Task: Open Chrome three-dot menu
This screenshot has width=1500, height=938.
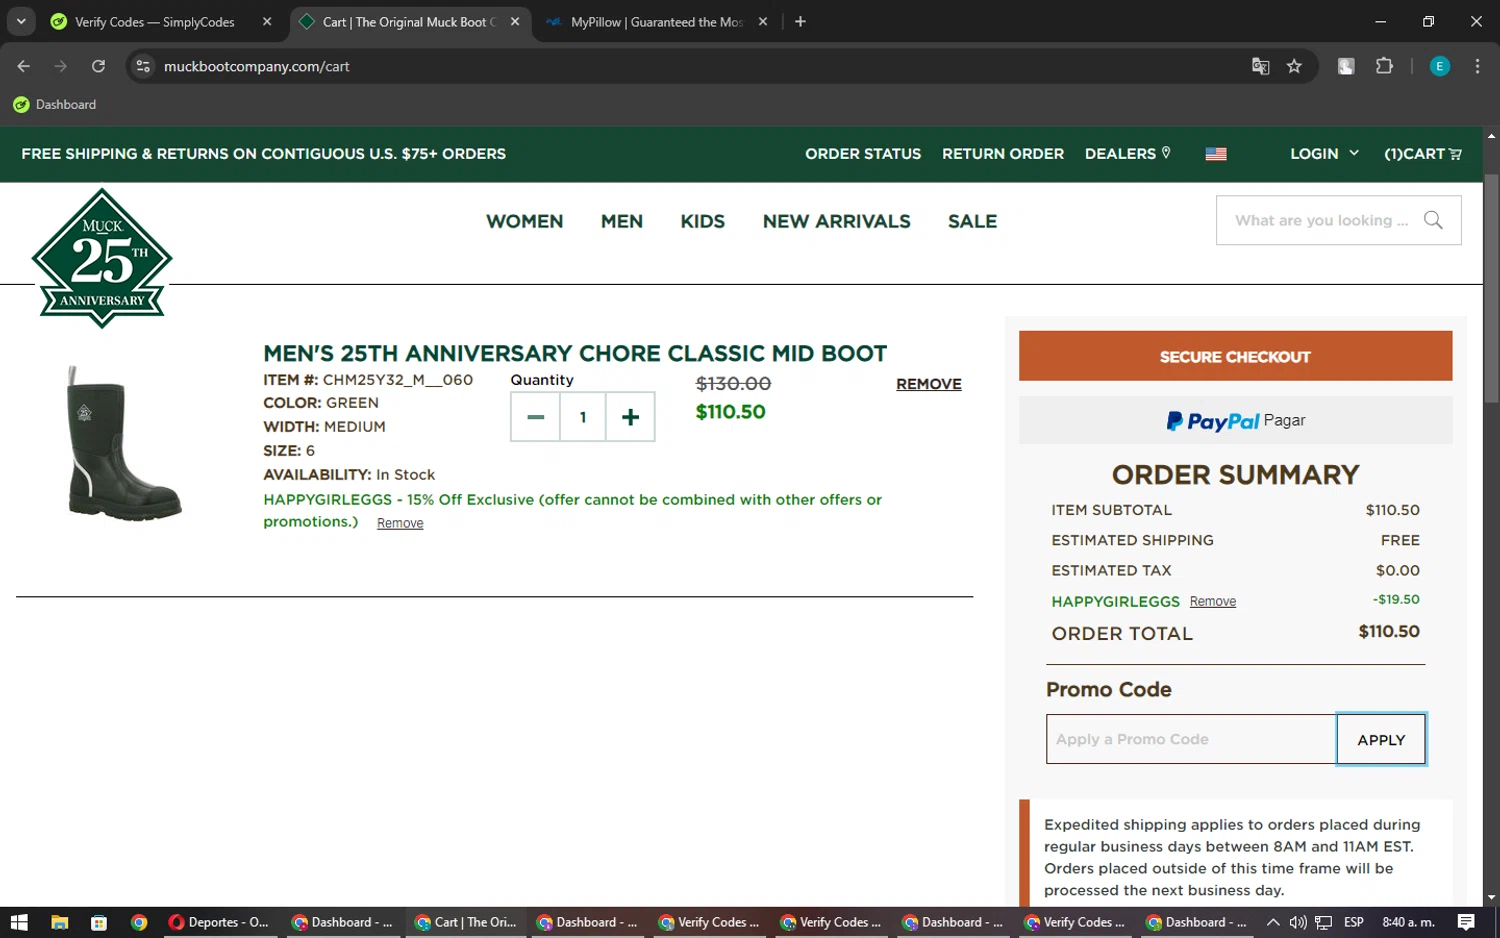Action: 1477,66
